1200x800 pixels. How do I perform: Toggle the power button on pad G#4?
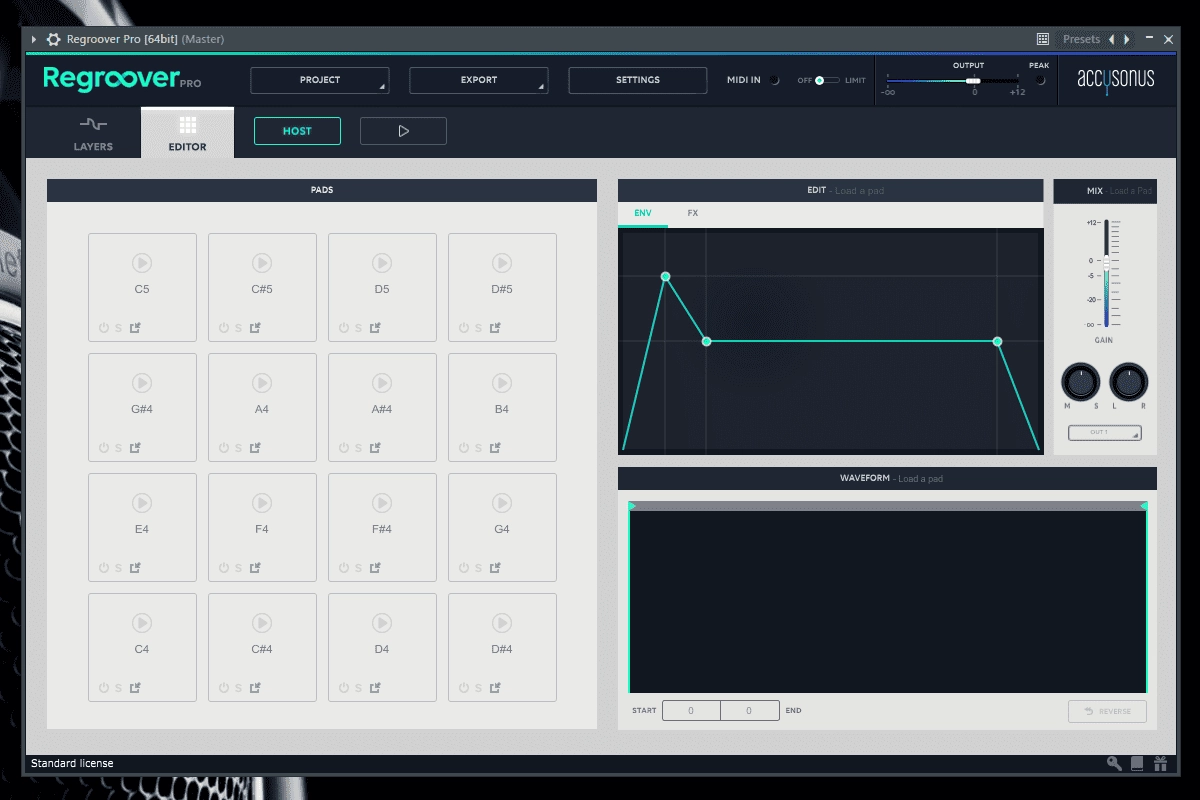(x=103, y=448)
